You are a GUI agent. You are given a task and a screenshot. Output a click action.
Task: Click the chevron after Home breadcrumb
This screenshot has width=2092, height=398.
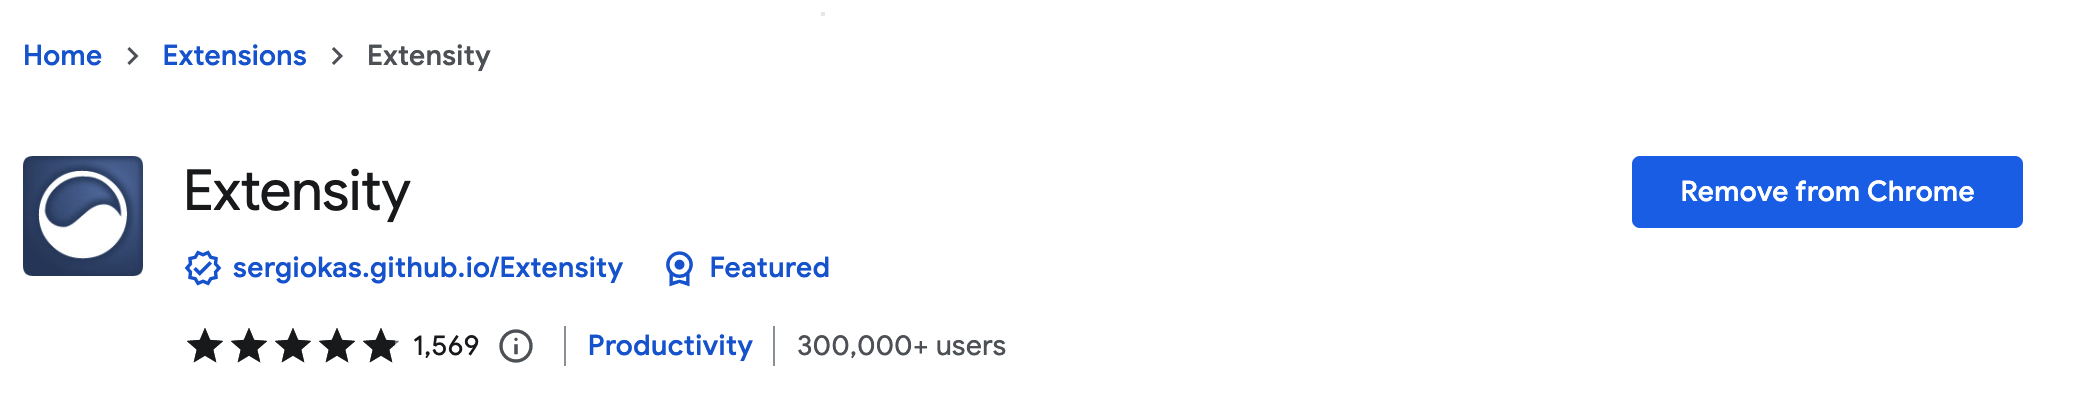click(133, 56)
